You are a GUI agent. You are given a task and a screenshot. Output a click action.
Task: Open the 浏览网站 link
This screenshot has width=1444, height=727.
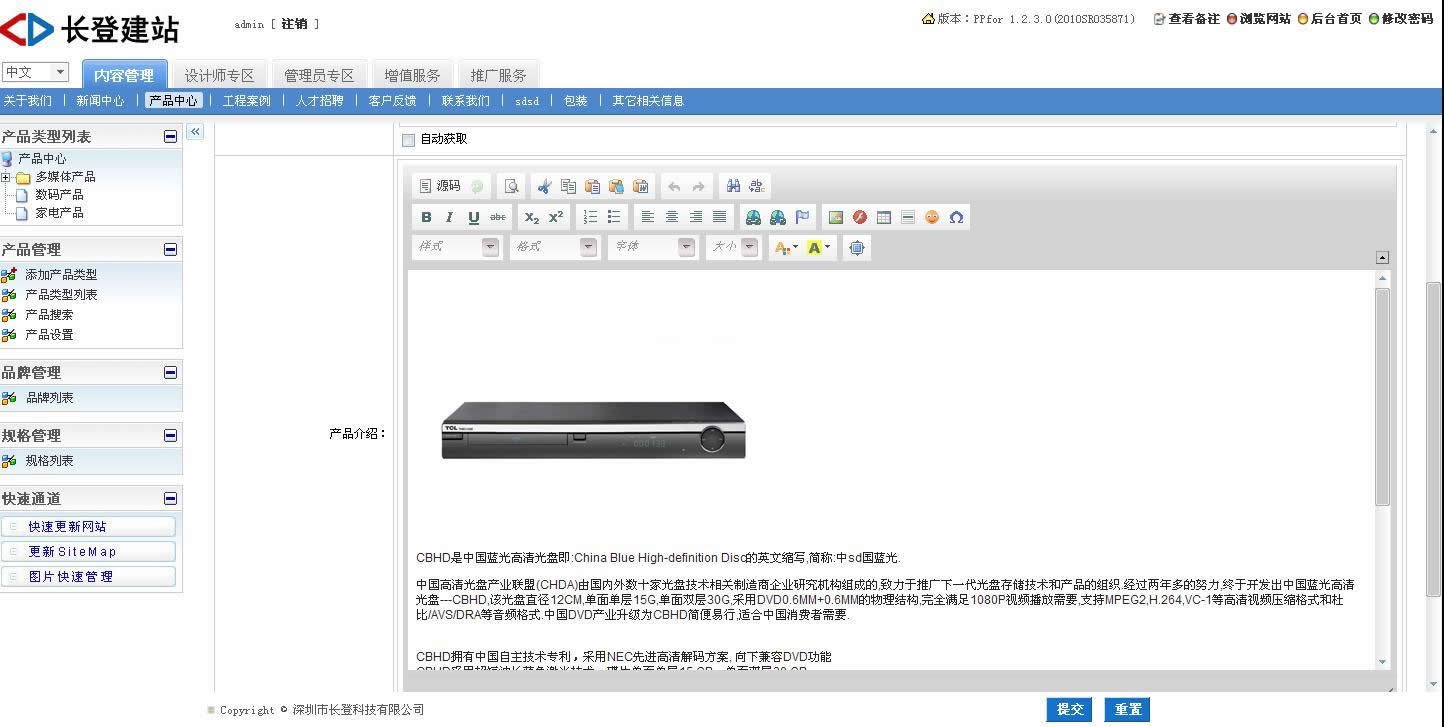1258,19
